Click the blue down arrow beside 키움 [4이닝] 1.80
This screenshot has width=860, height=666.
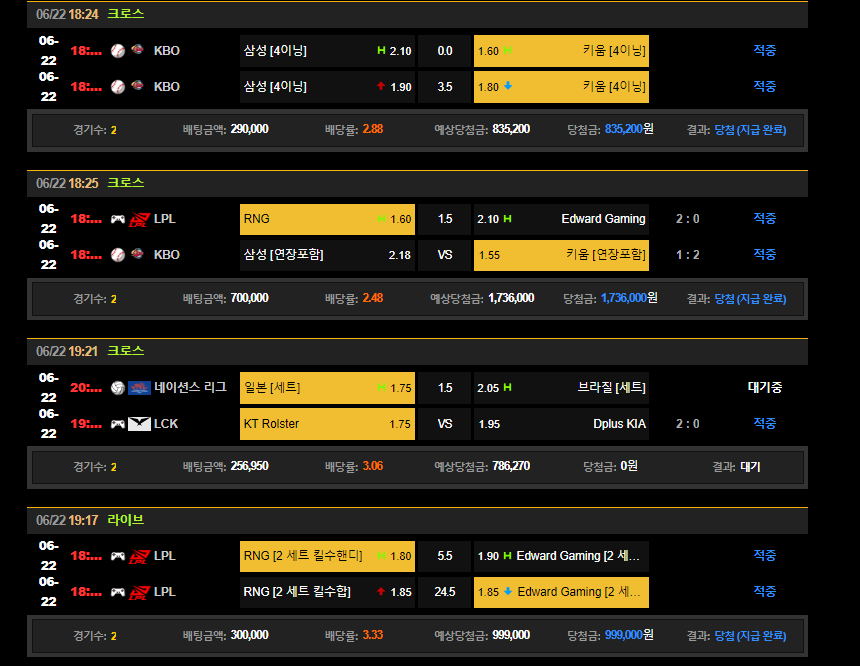pyautogui.click(x=508, y=87)
